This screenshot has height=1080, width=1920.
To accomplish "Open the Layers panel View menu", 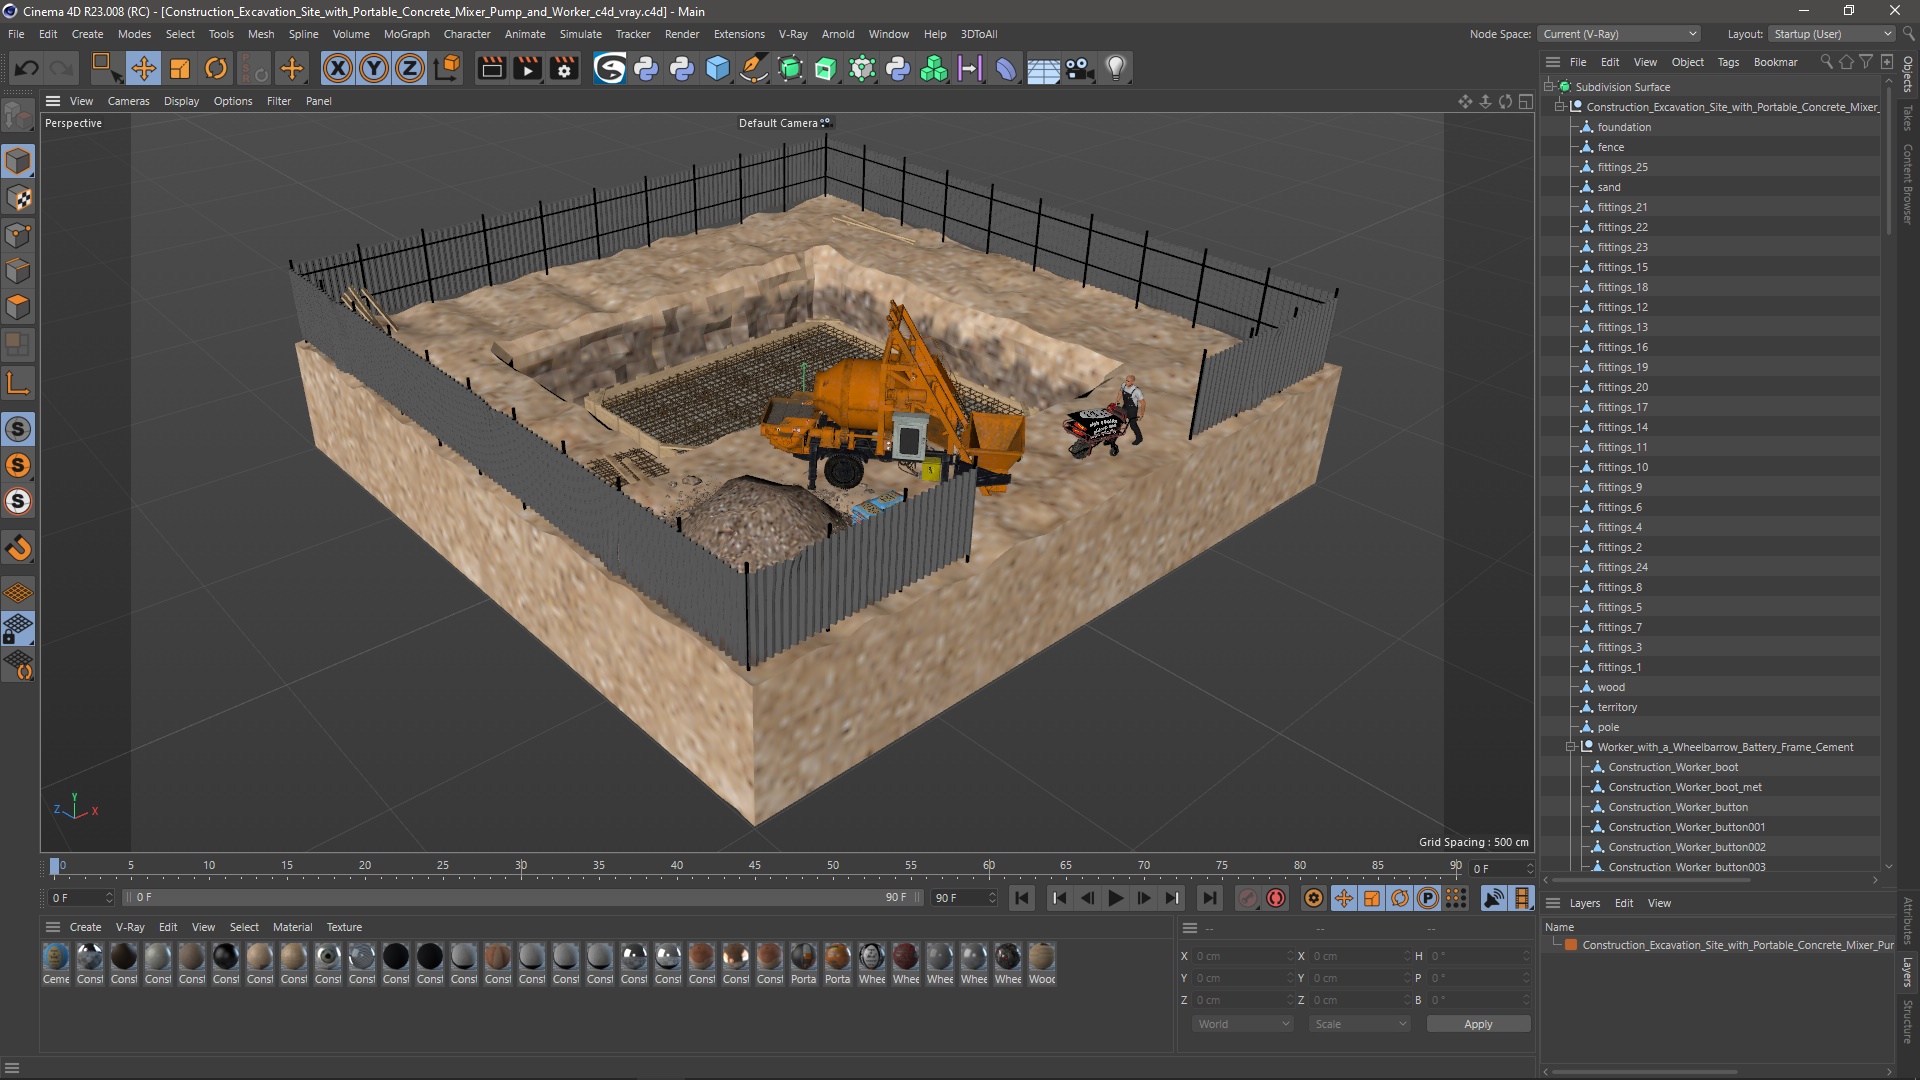I will 1659,903.
